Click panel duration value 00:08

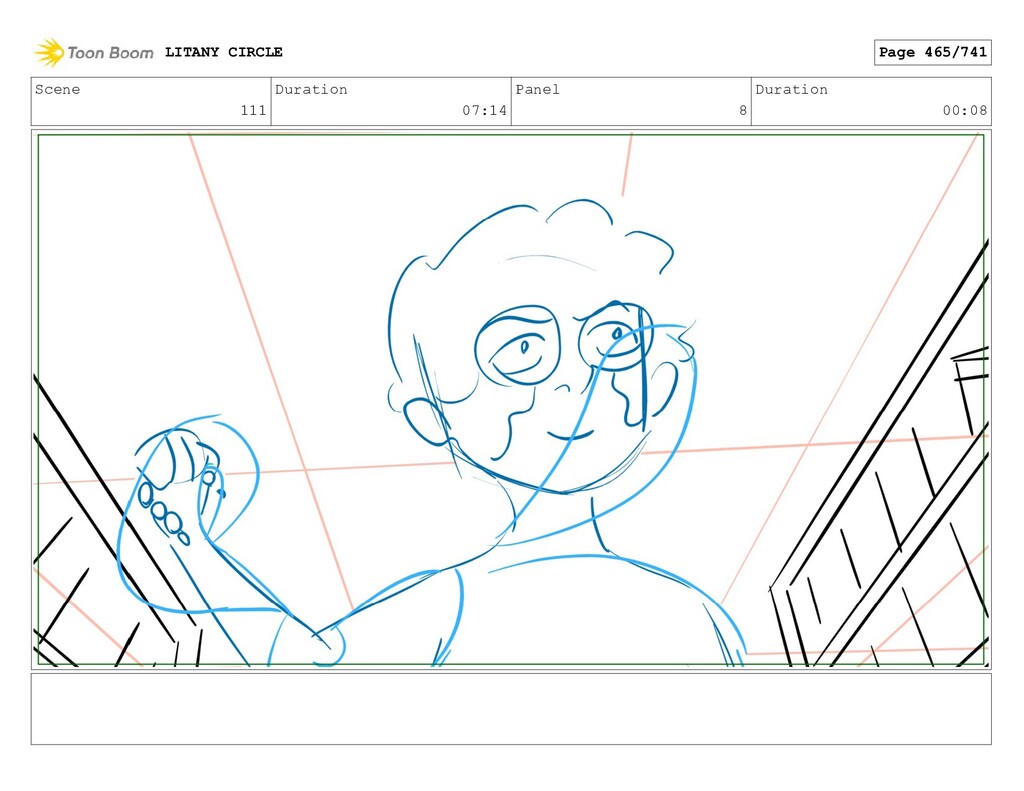point(965,110)
